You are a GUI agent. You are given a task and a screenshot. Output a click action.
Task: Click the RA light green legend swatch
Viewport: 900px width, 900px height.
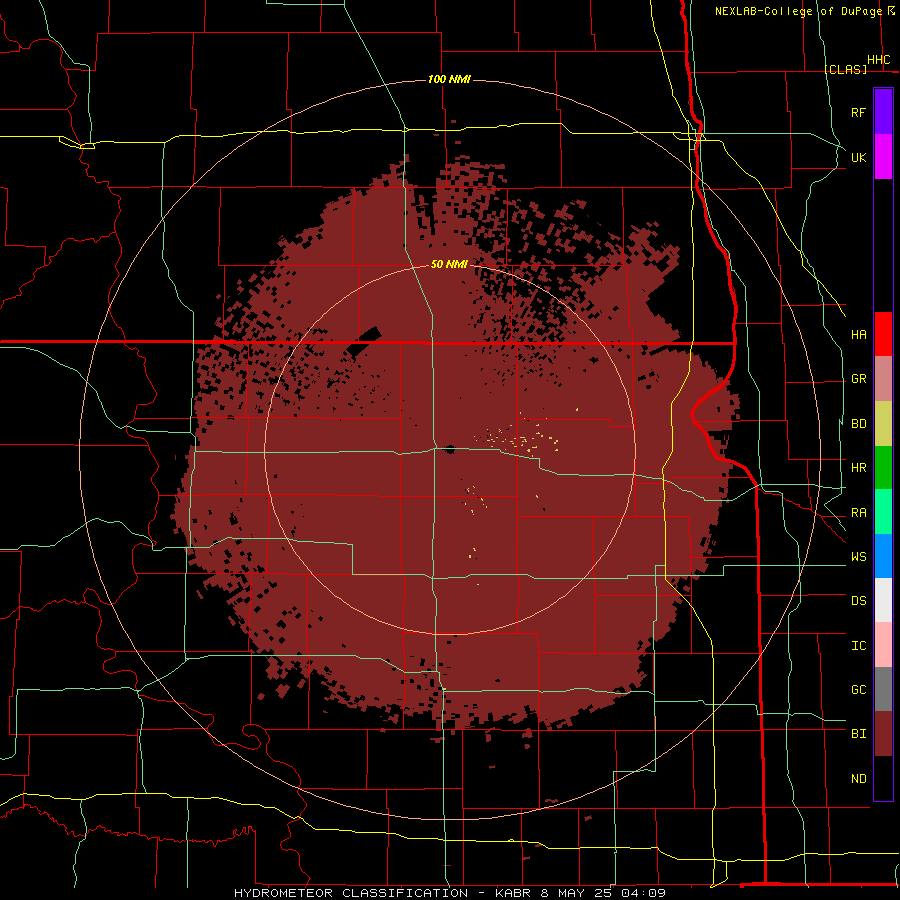click(x=883, y=512)
